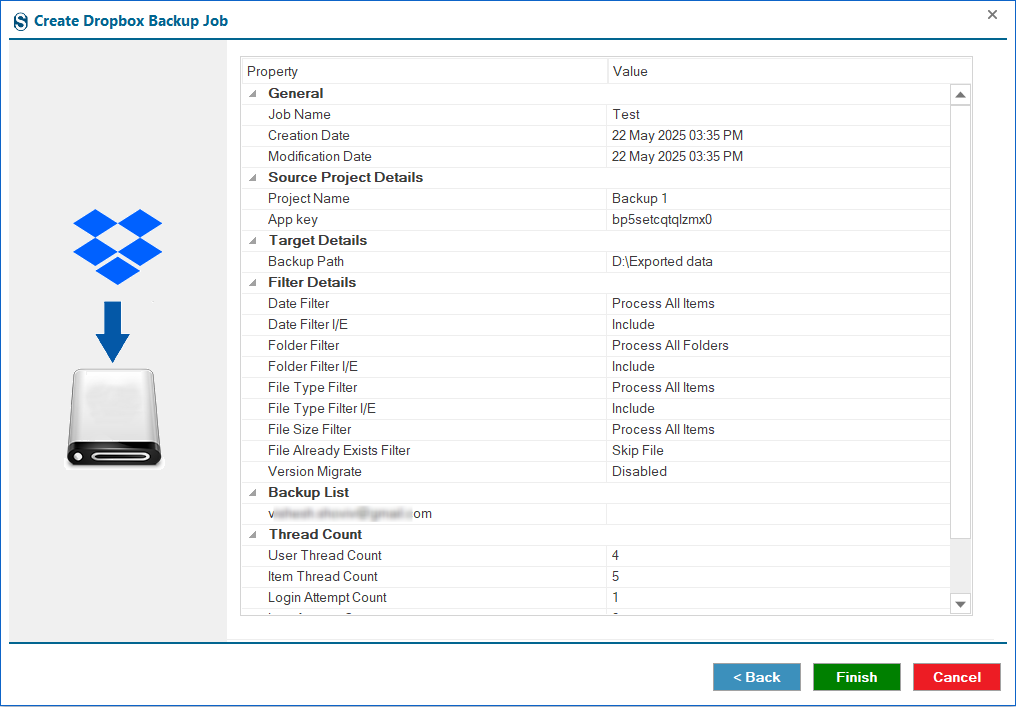Select the User Thread Count property

click(x=325, y=555)
